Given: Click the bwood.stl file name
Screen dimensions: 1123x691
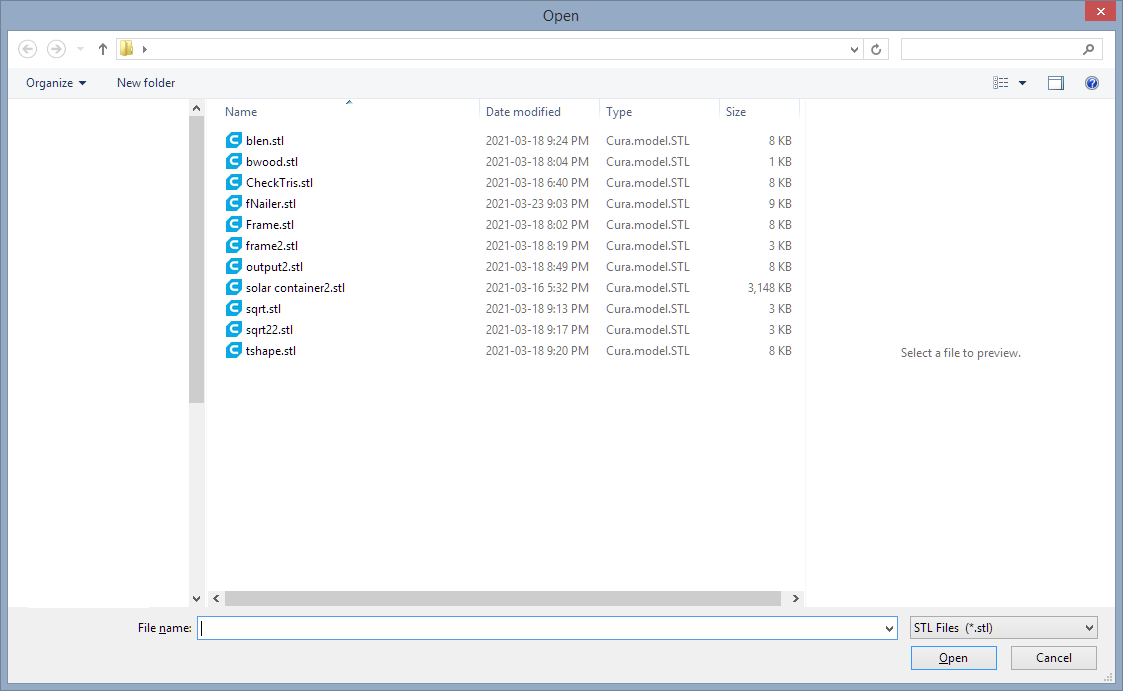Looking at the screenshot, I should point(271,162).
